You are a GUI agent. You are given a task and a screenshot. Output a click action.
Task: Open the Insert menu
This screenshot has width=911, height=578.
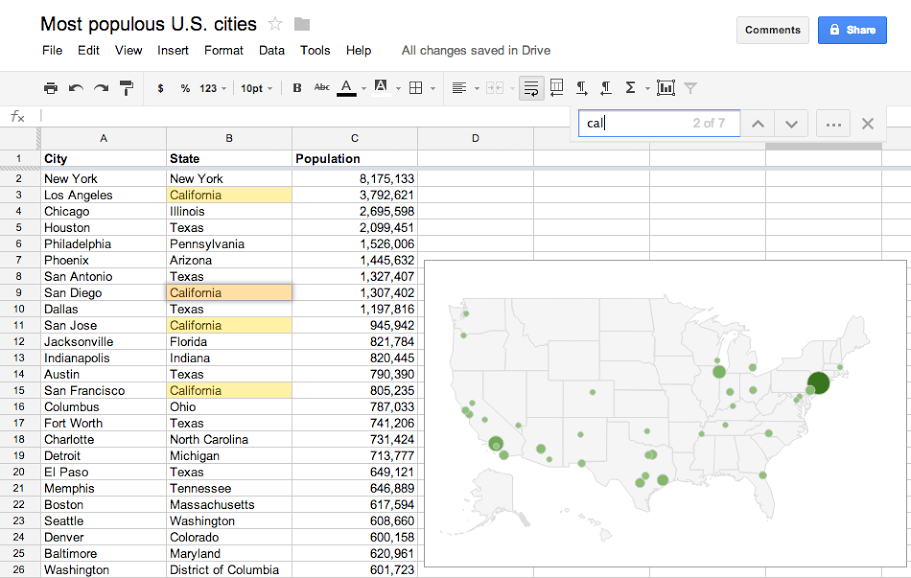173,50
